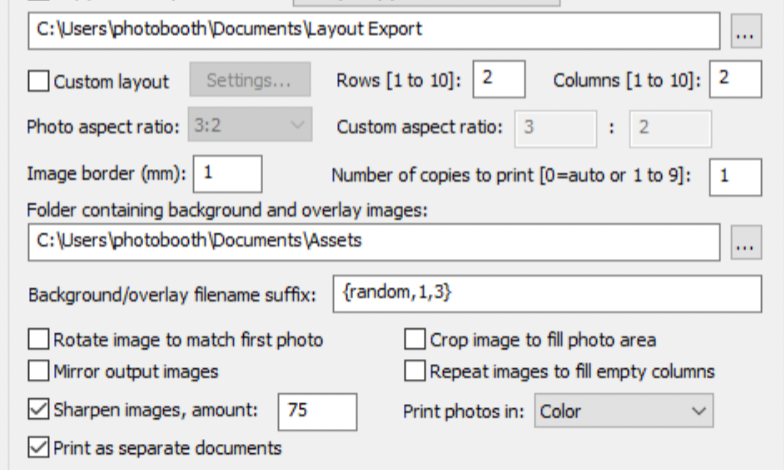Click the sharpen amount field showing 75

click(317, 410)
